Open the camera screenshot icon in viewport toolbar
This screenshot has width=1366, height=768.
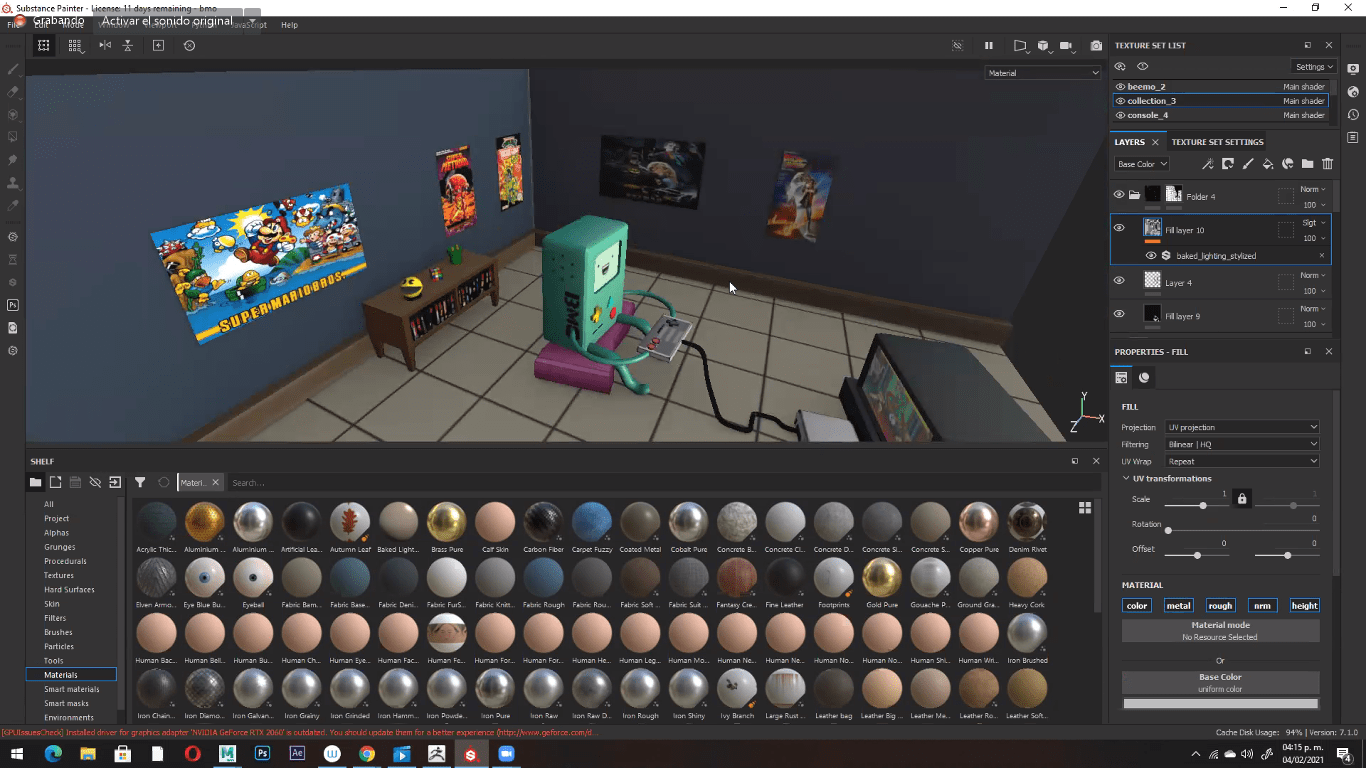coord(1096,46)
